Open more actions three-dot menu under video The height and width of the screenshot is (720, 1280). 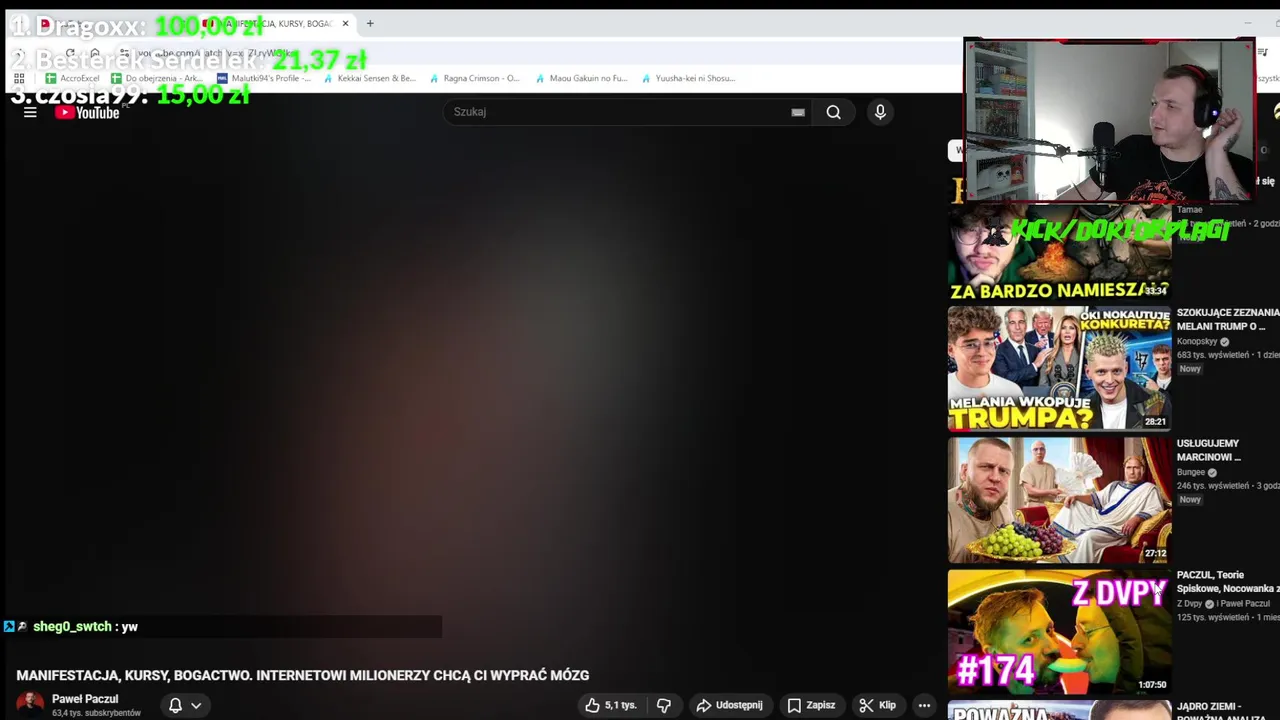pyautogui.click(x=924, y=705)
